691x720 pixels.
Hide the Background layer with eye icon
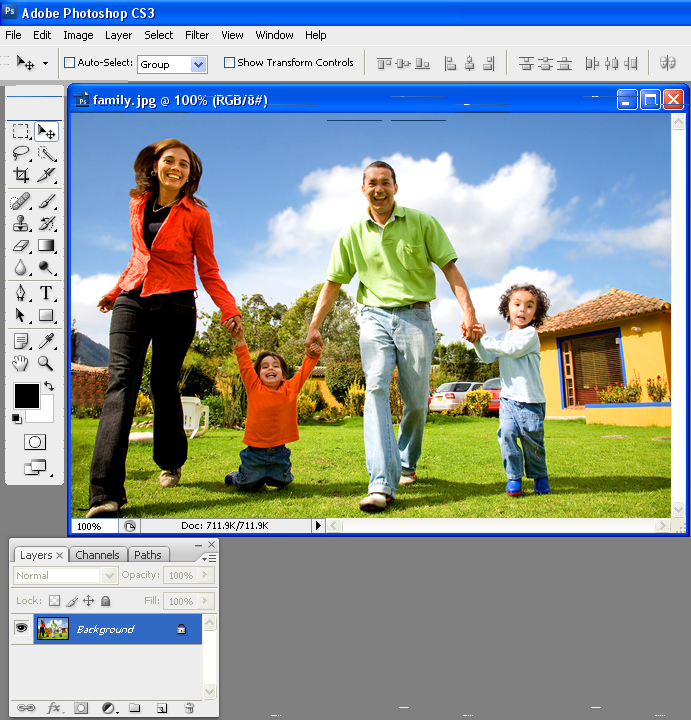[21, 628]
